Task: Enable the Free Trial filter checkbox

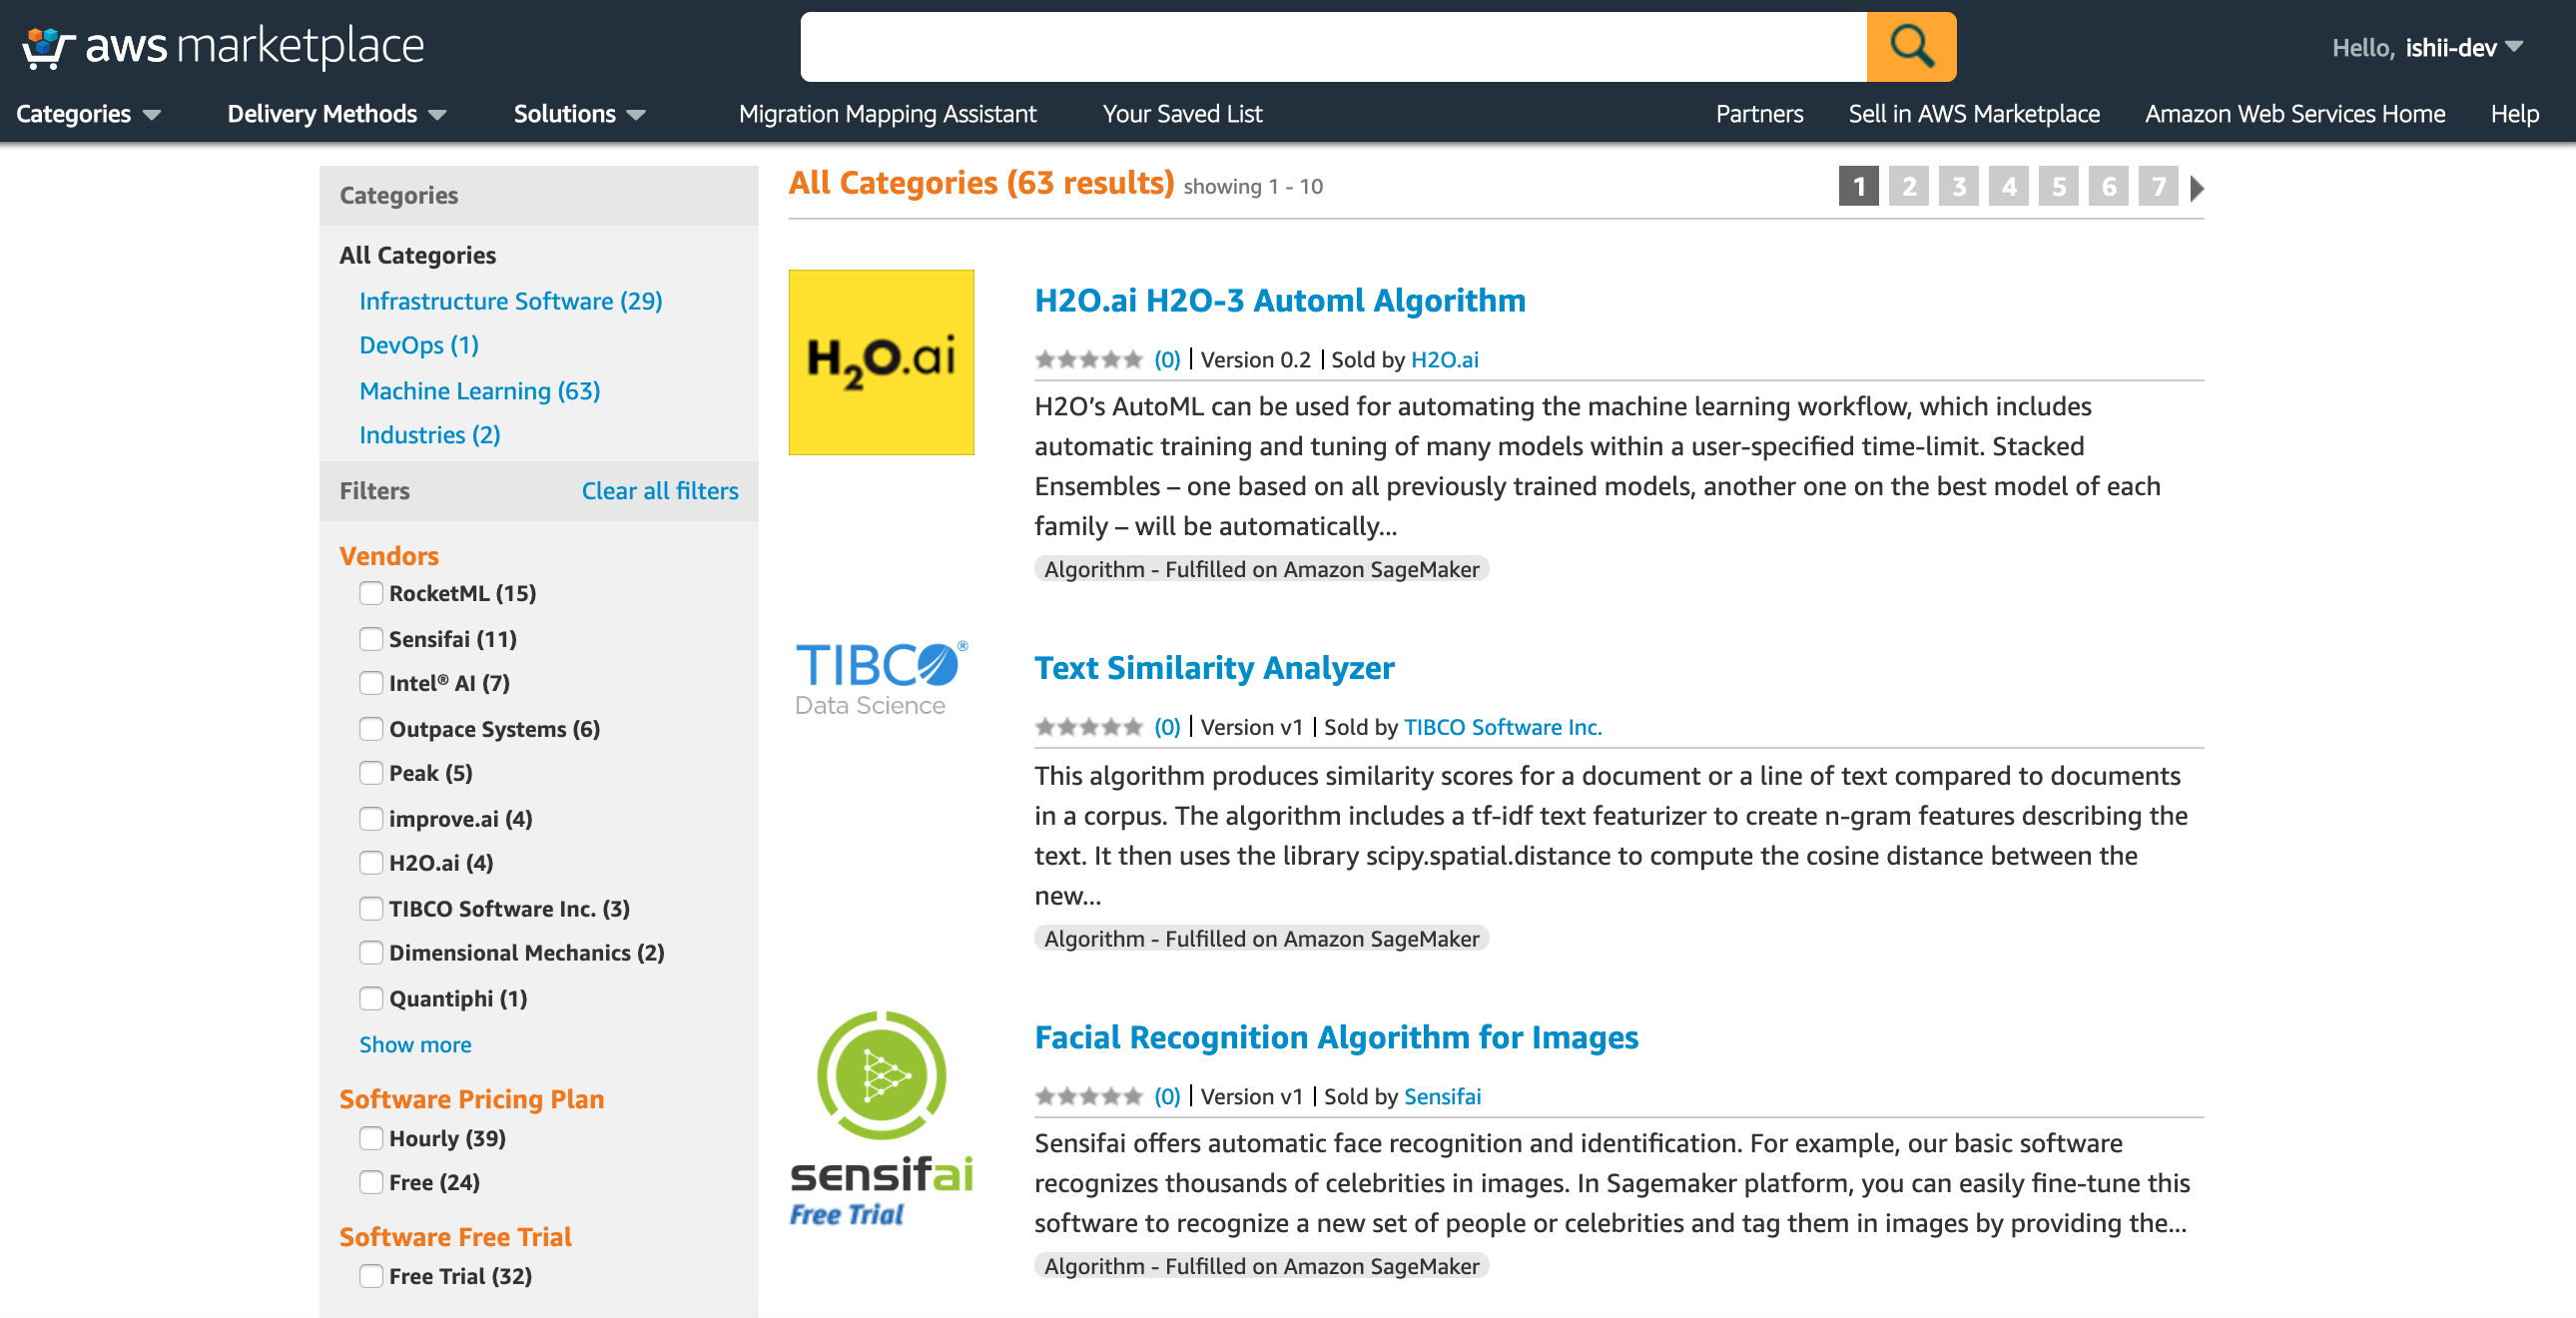Action: pos(371,1276)
